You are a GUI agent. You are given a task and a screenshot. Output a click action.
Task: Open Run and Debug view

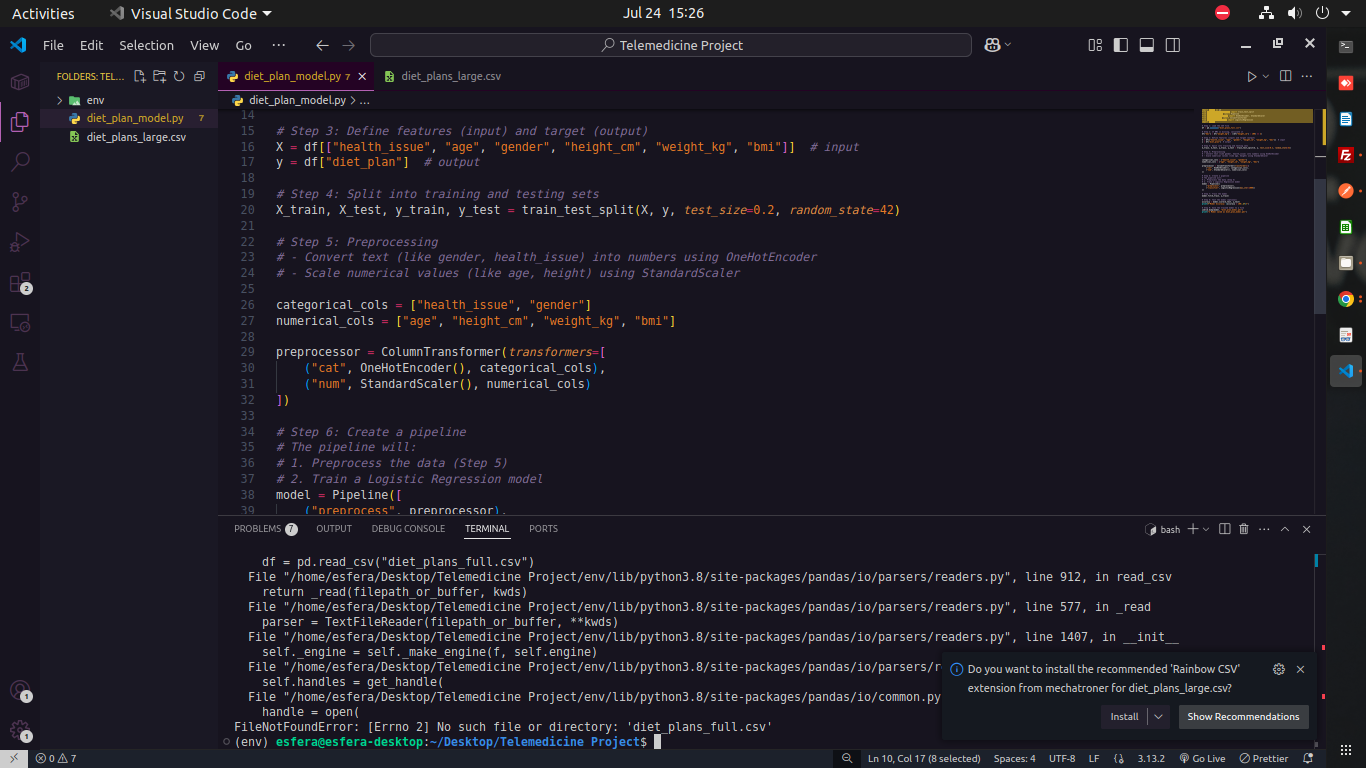(x=20, y=242)
